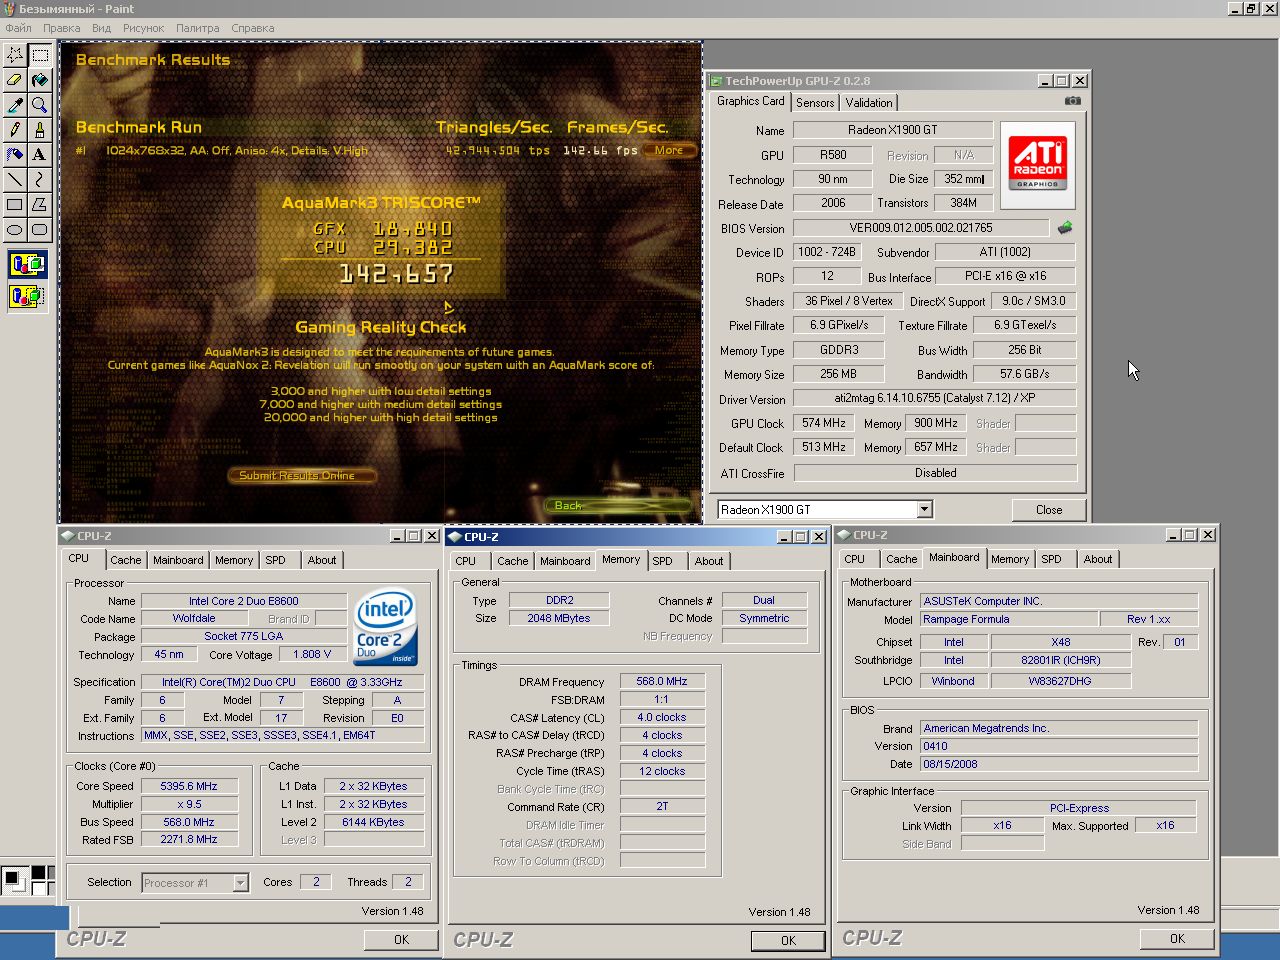Screen dimensions: 1280x960
Task: Click the Paint application icon in title bar
Action: [9, 8]
